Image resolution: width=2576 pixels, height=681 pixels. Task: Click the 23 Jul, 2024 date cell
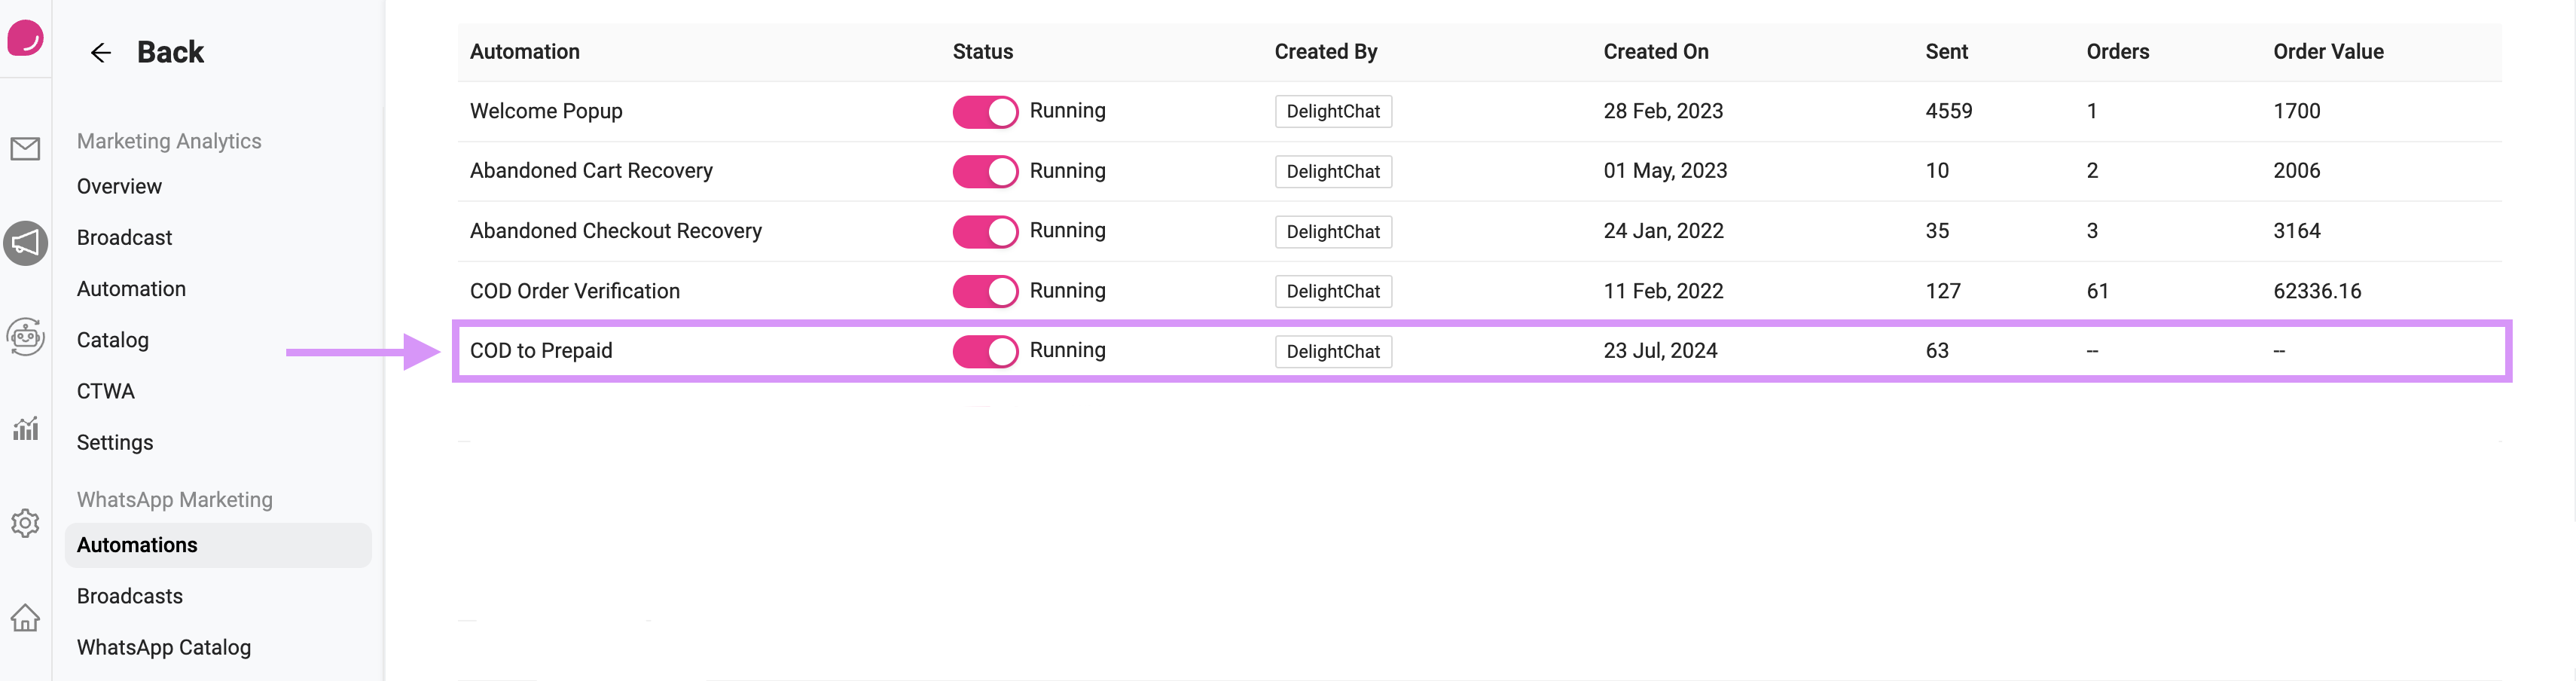coord(1660,351)
